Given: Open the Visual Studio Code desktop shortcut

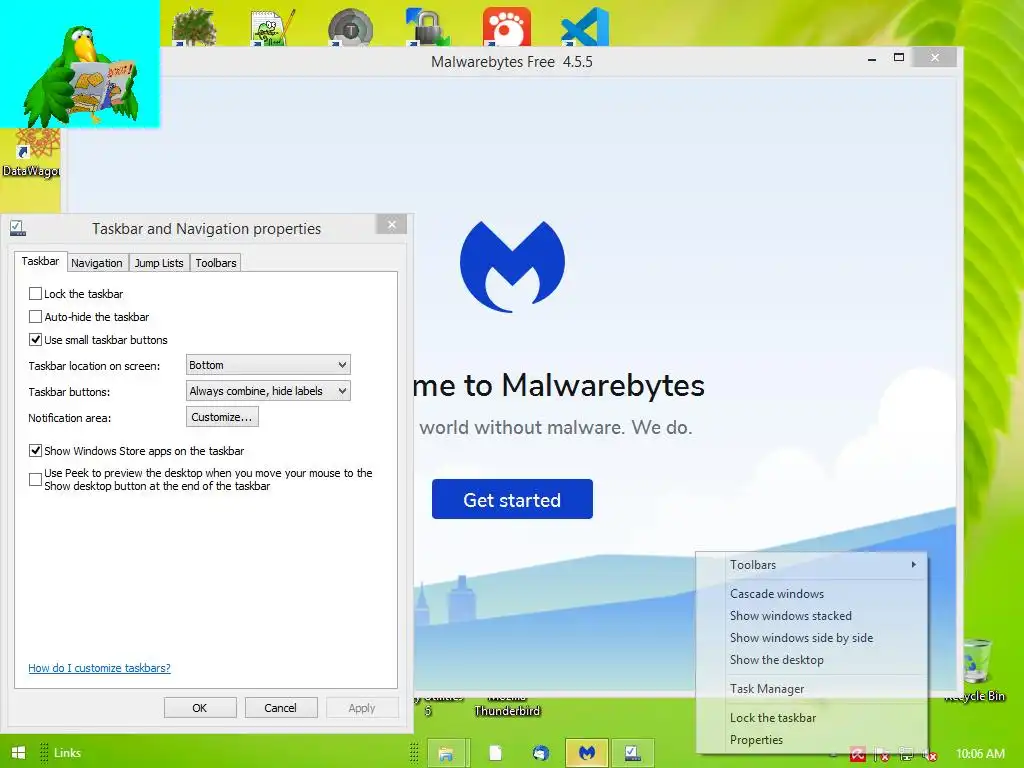Looking at the screenshot, I should (585, 27).
